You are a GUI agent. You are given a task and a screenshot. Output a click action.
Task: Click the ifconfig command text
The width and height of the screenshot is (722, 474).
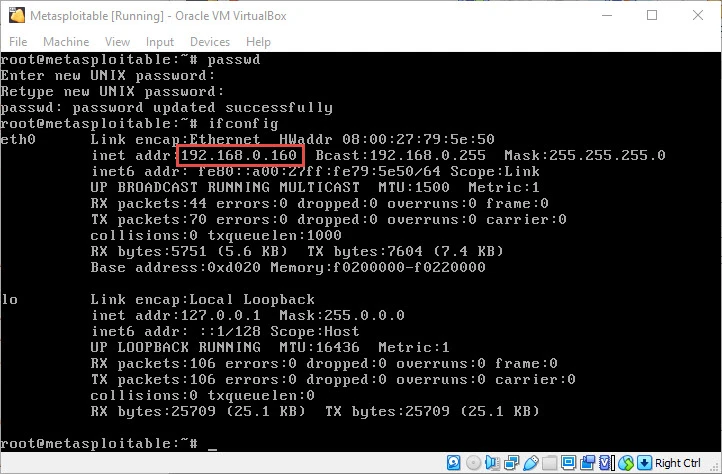243,123
